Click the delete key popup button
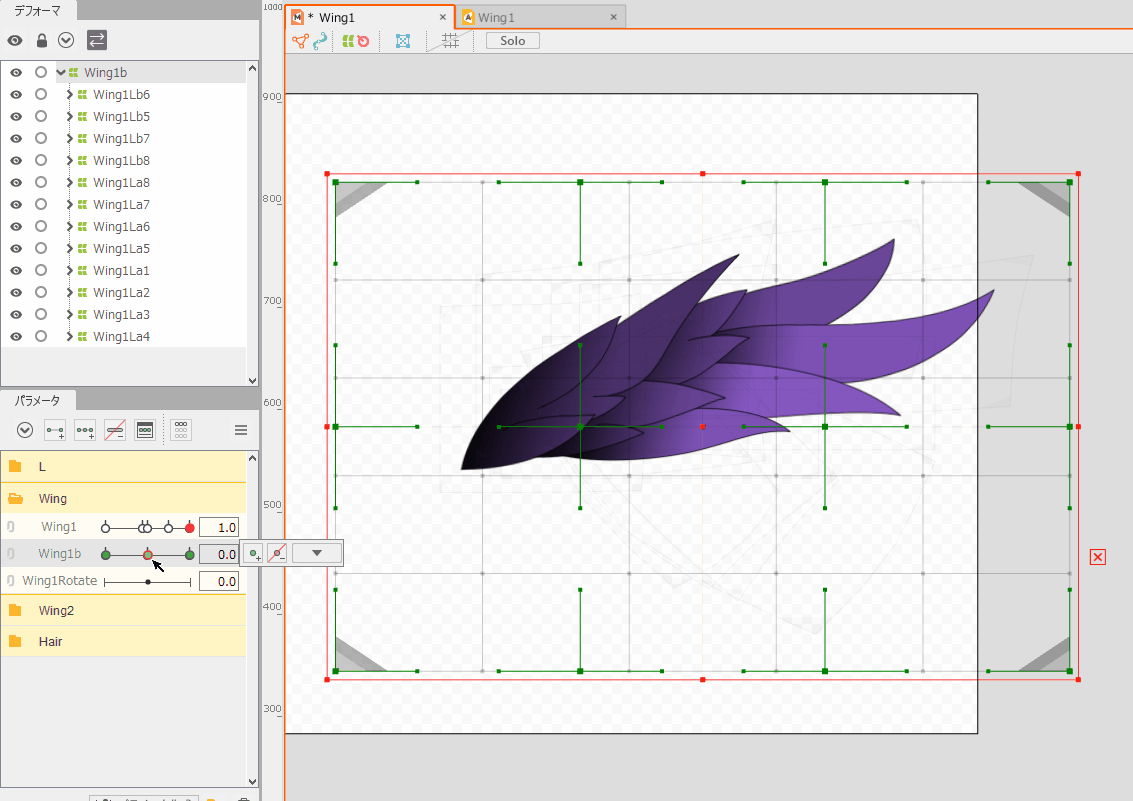Image resolution: width=1133 pixels, height=801 pixels. pyautogui.click(x=277, y=554)
